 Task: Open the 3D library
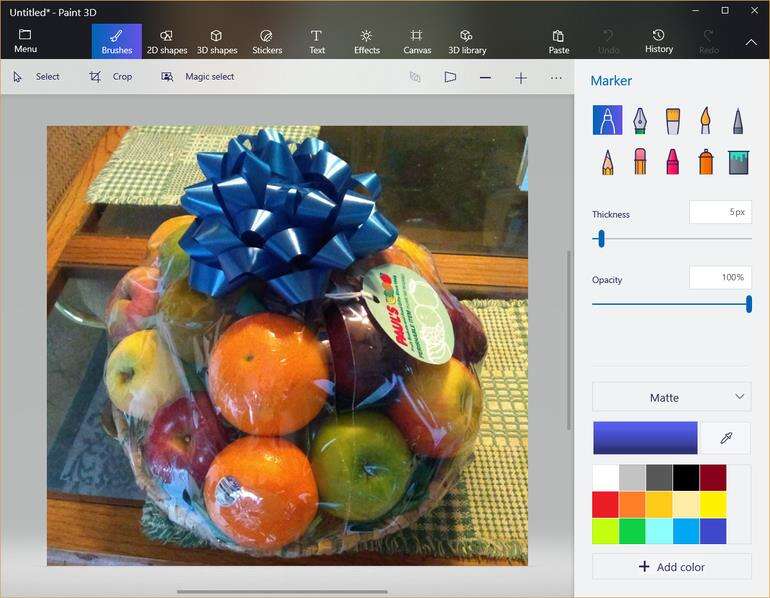[x=467, y=41]
